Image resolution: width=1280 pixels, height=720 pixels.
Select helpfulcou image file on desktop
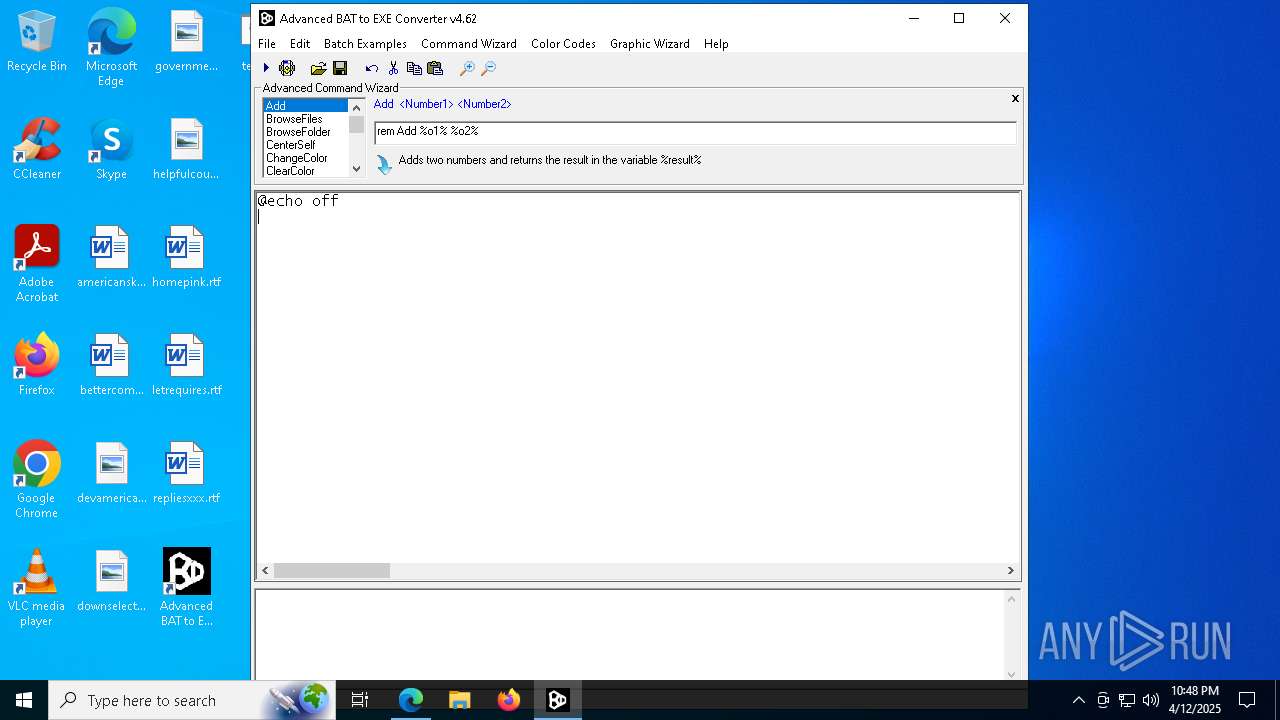click(x=186, y=150)
